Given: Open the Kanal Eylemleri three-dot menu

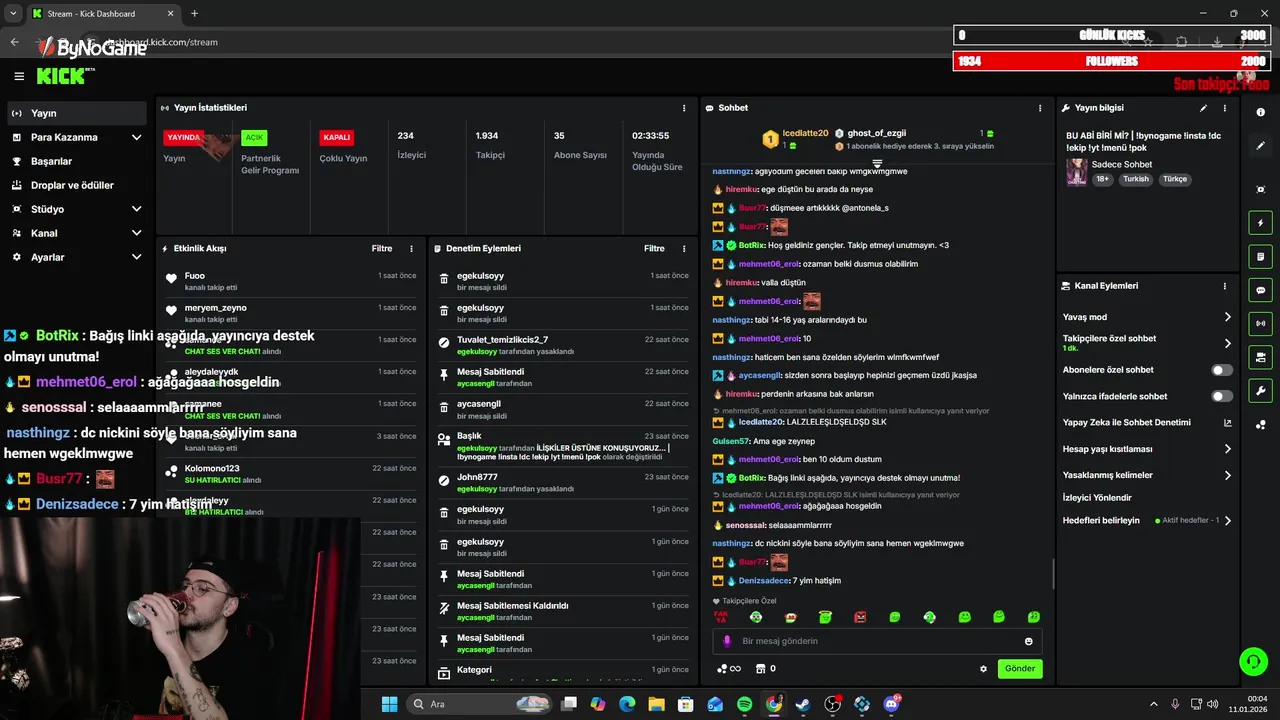Looking at the screenshot, I should point(1225,286).
